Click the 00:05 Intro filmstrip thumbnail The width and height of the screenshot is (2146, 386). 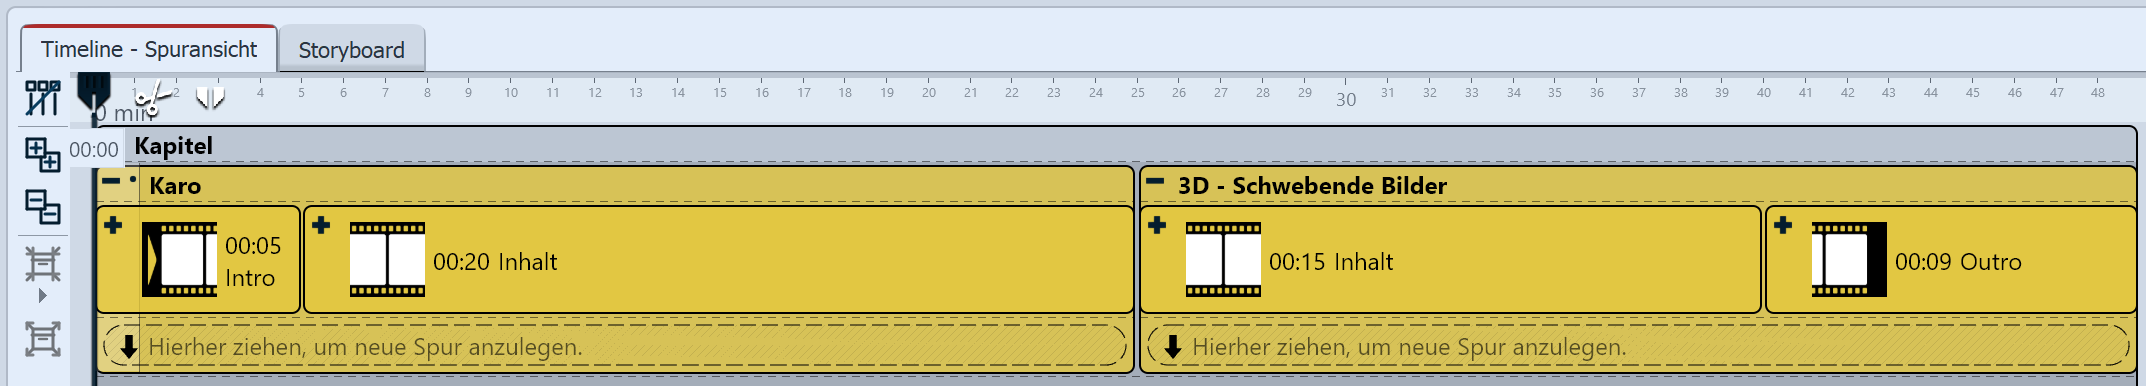[179, 260]
